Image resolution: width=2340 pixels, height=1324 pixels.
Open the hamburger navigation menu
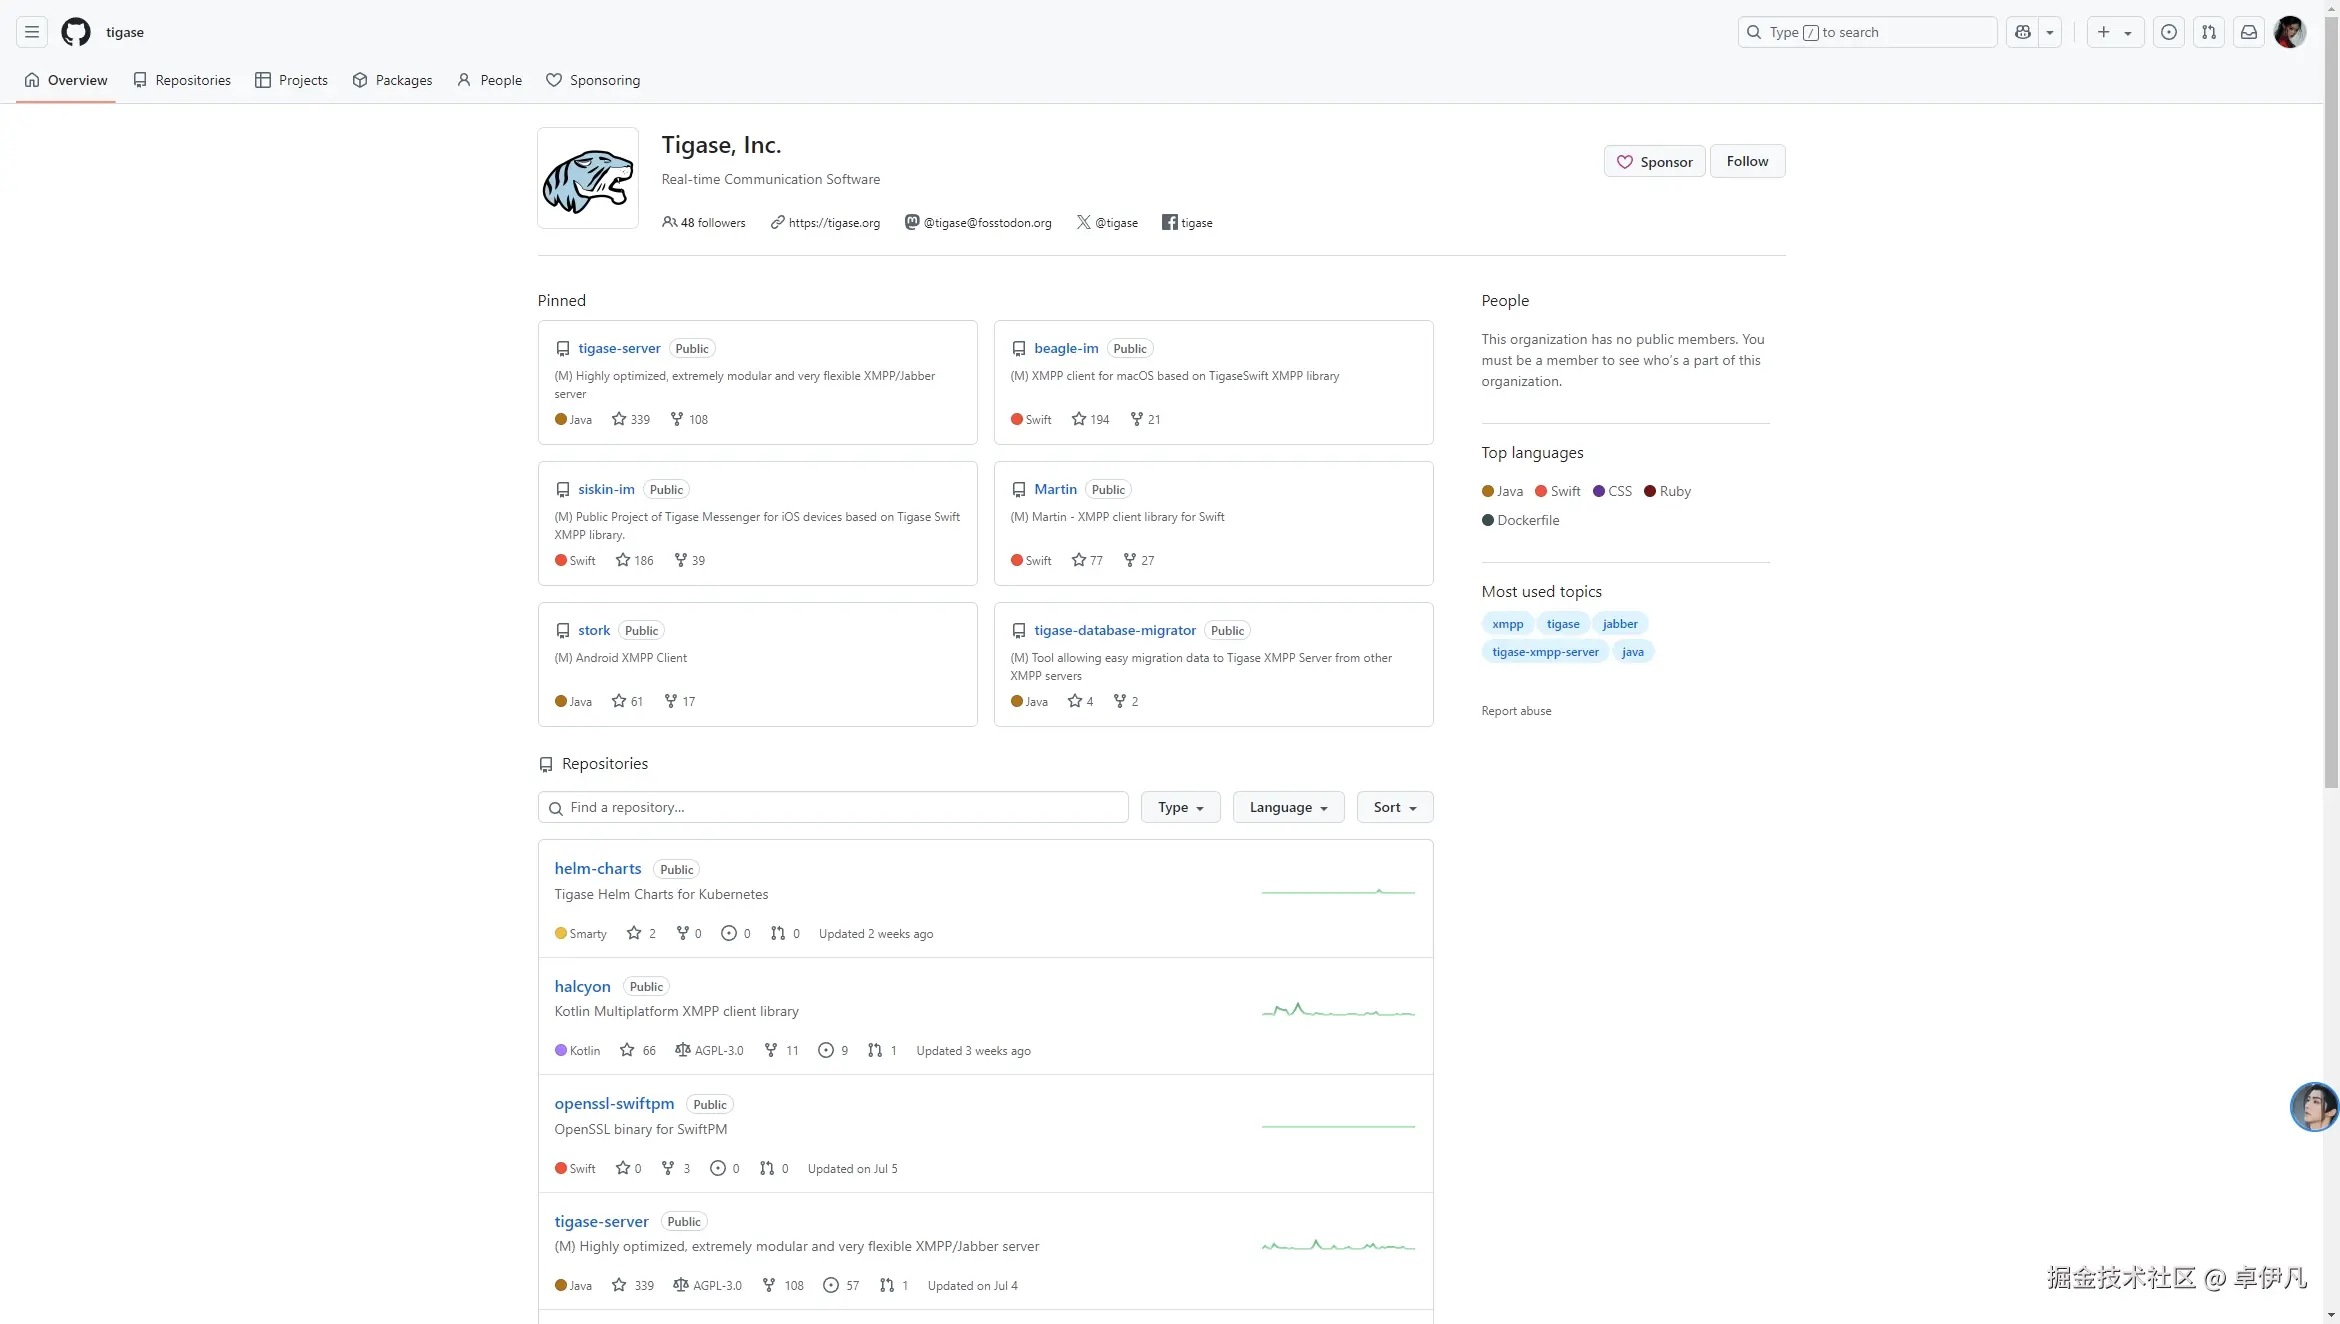(x=32, y=32)
